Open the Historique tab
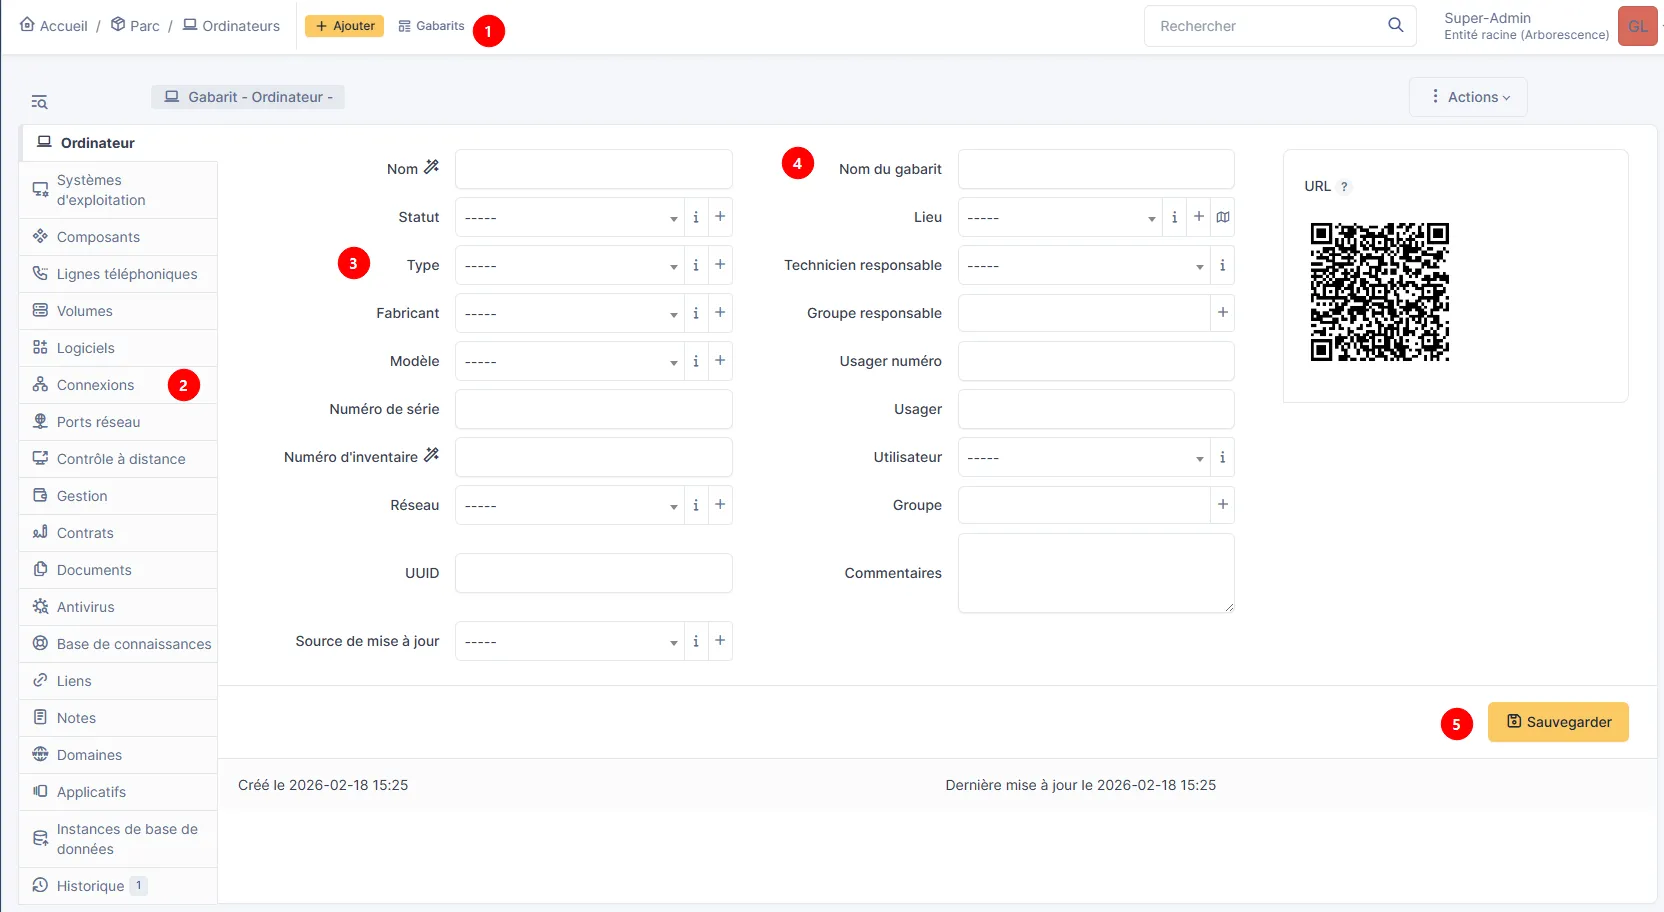 pos(118,886)
